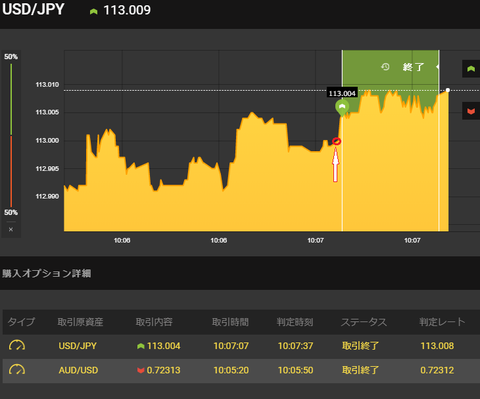Select AUD/USD asset in trade table
The image size is (480, 399).
[78, 370]
